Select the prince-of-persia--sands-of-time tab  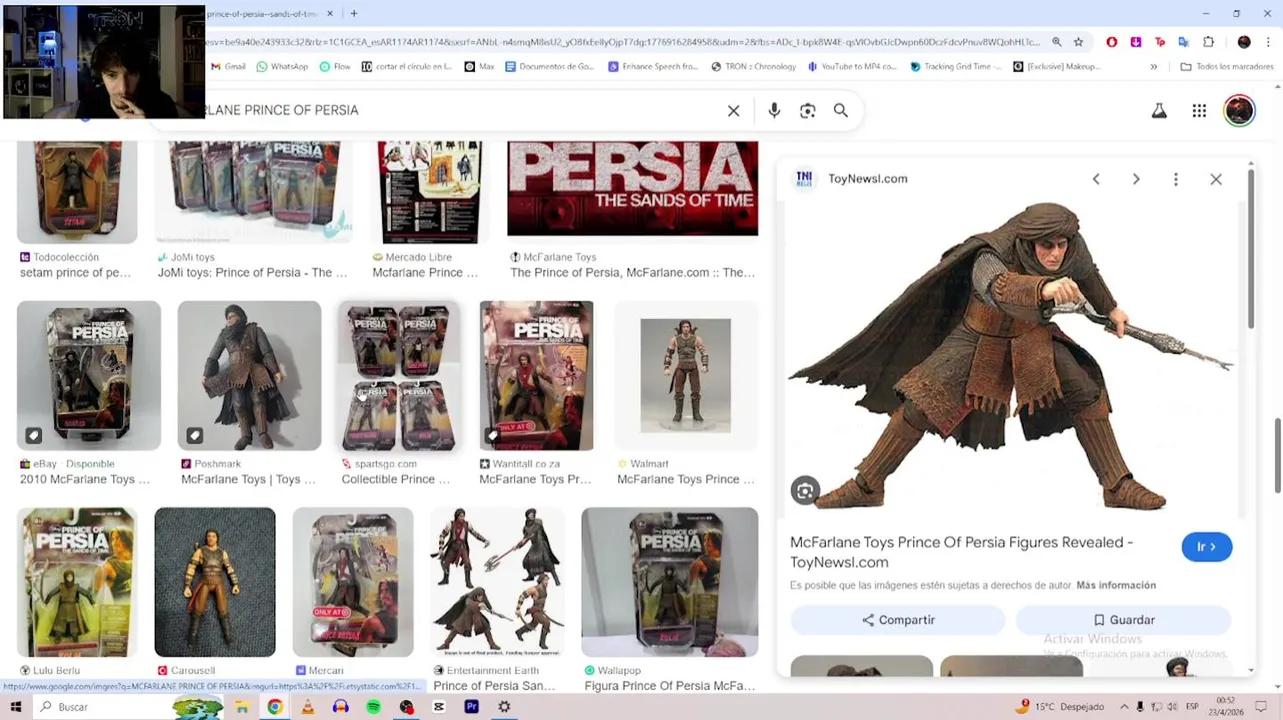click(264, 14)
